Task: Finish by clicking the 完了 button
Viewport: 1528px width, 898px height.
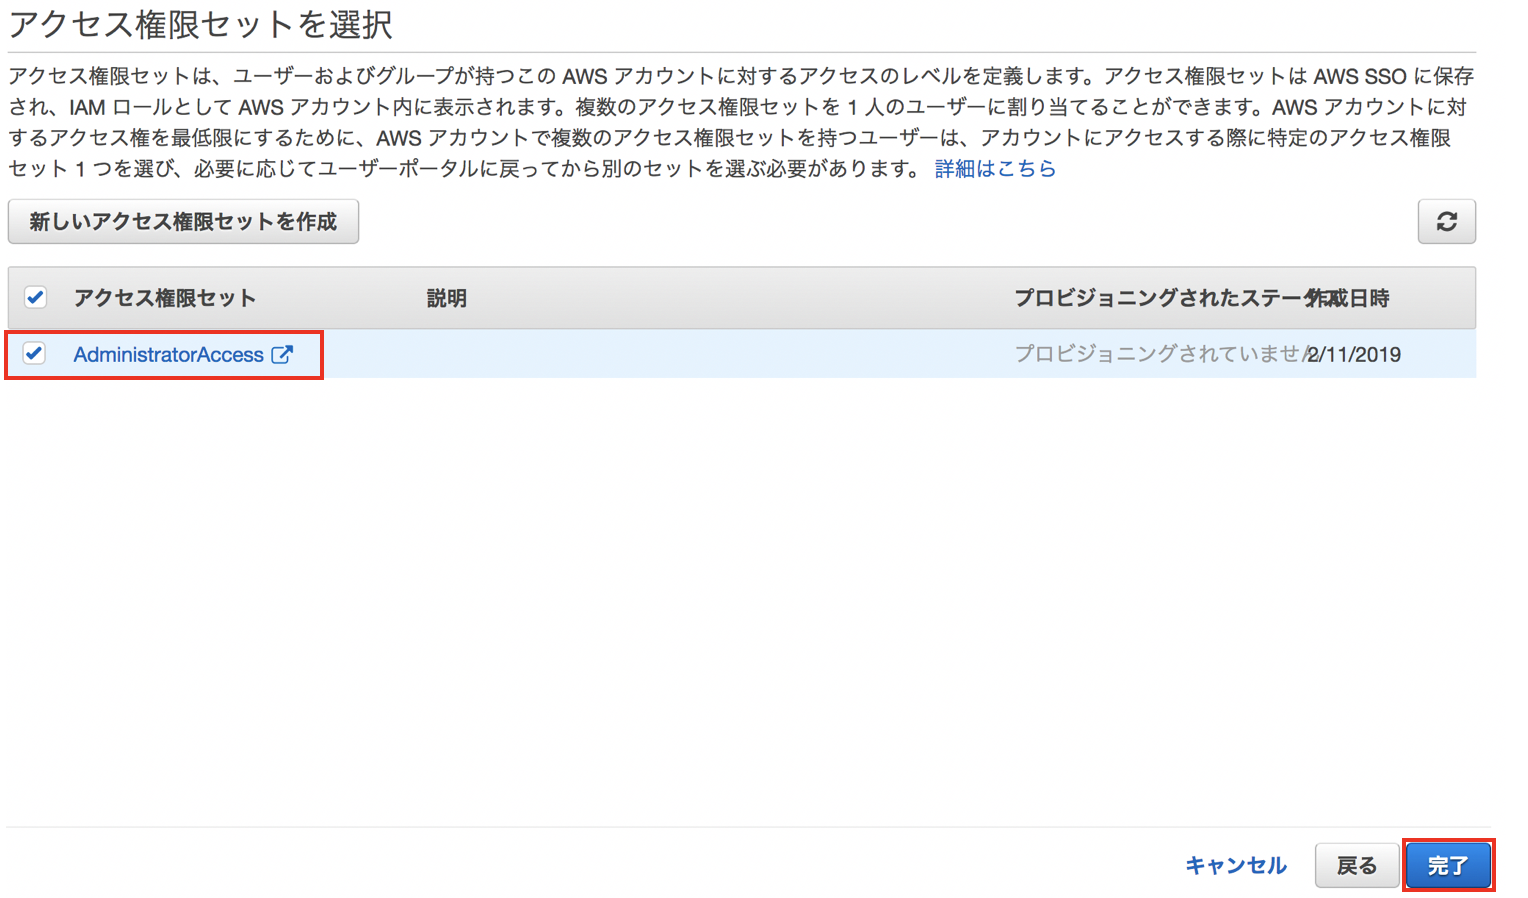Action: [1447, 866]
